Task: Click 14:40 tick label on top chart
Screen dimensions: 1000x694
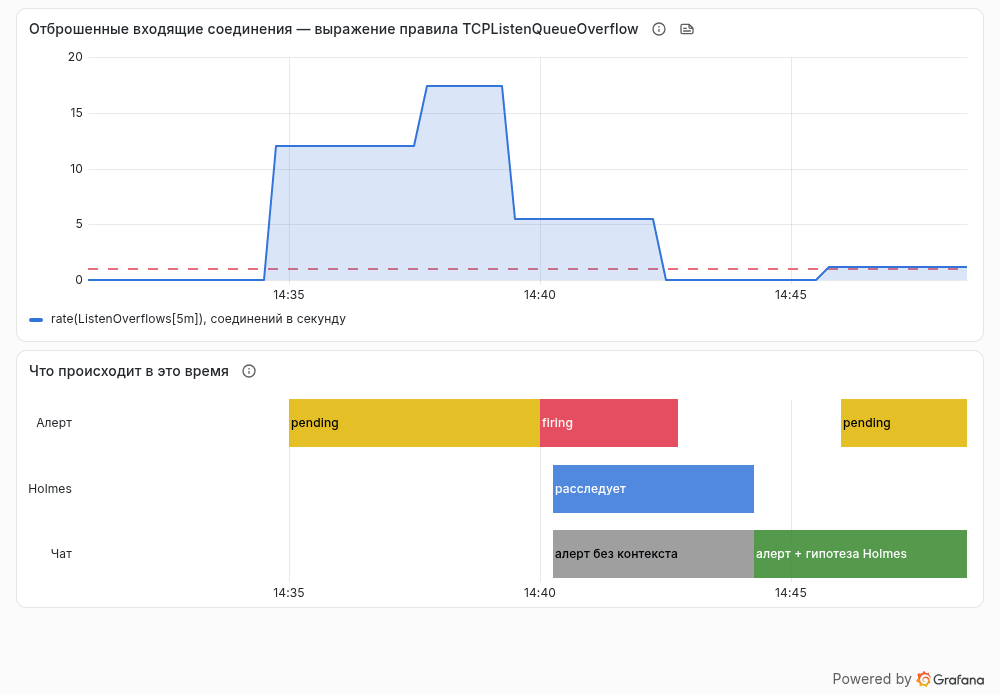Action: coord(540,295)
